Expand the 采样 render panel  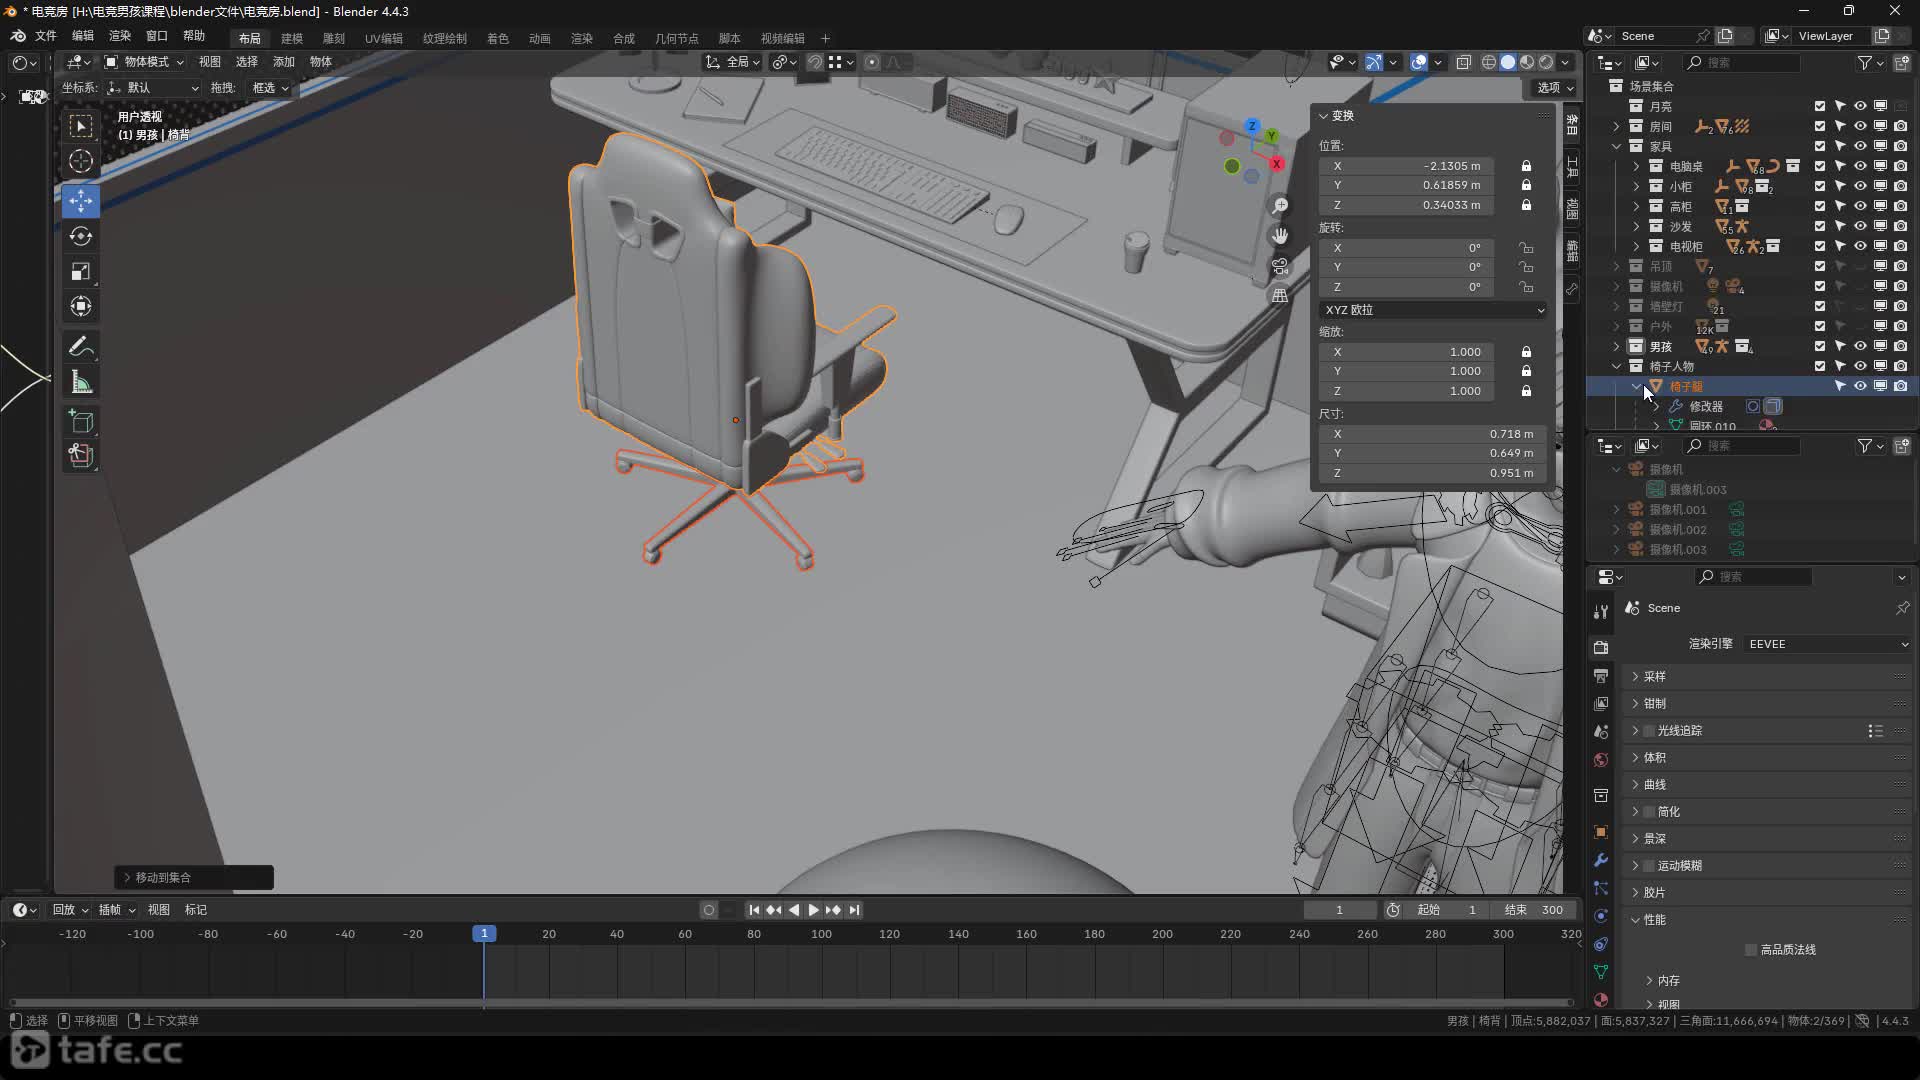1655,677
